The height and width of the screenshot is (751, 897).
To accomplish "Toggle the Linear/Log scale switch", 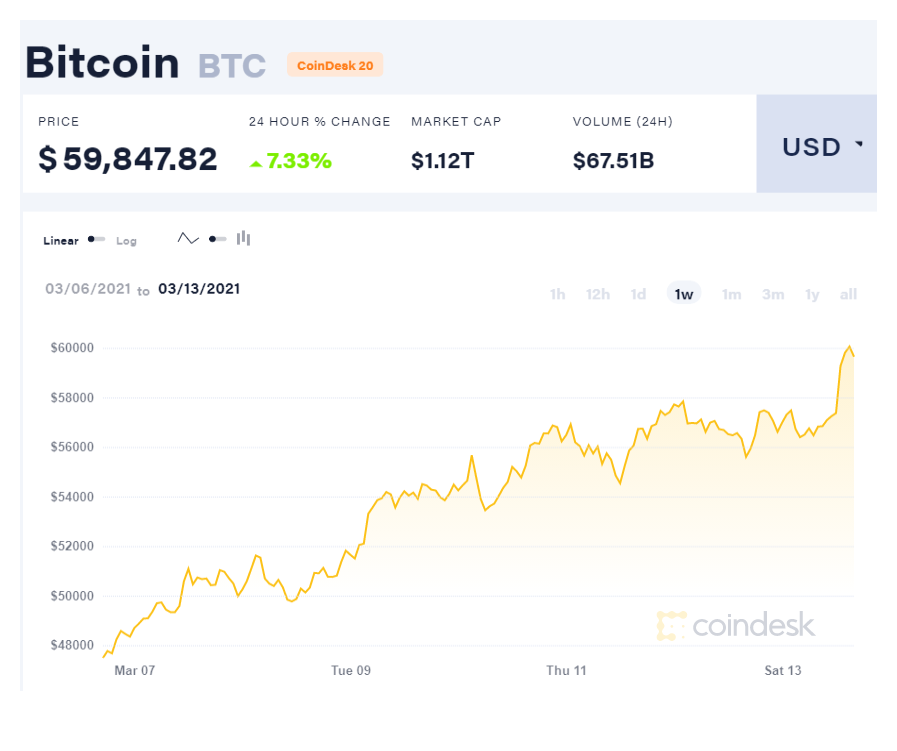I will (96, 239).
